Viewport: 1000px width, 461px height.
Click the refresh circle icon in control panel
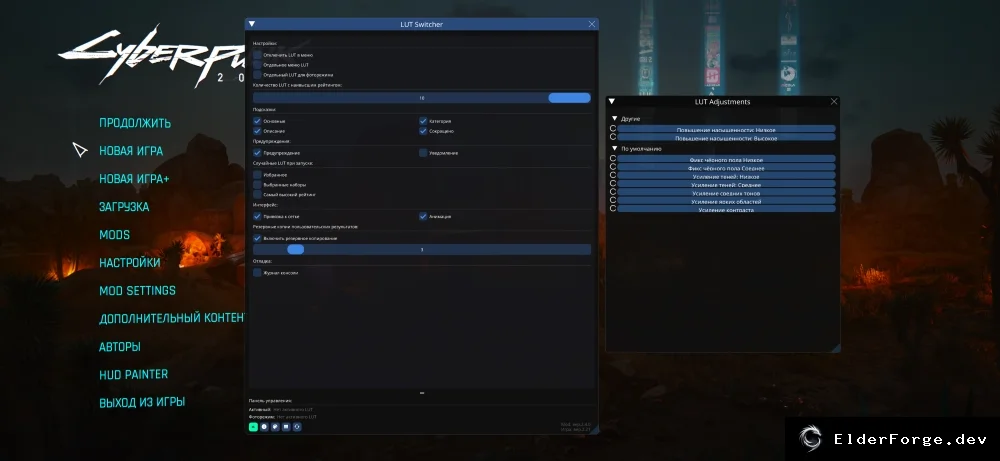point(297,427)
